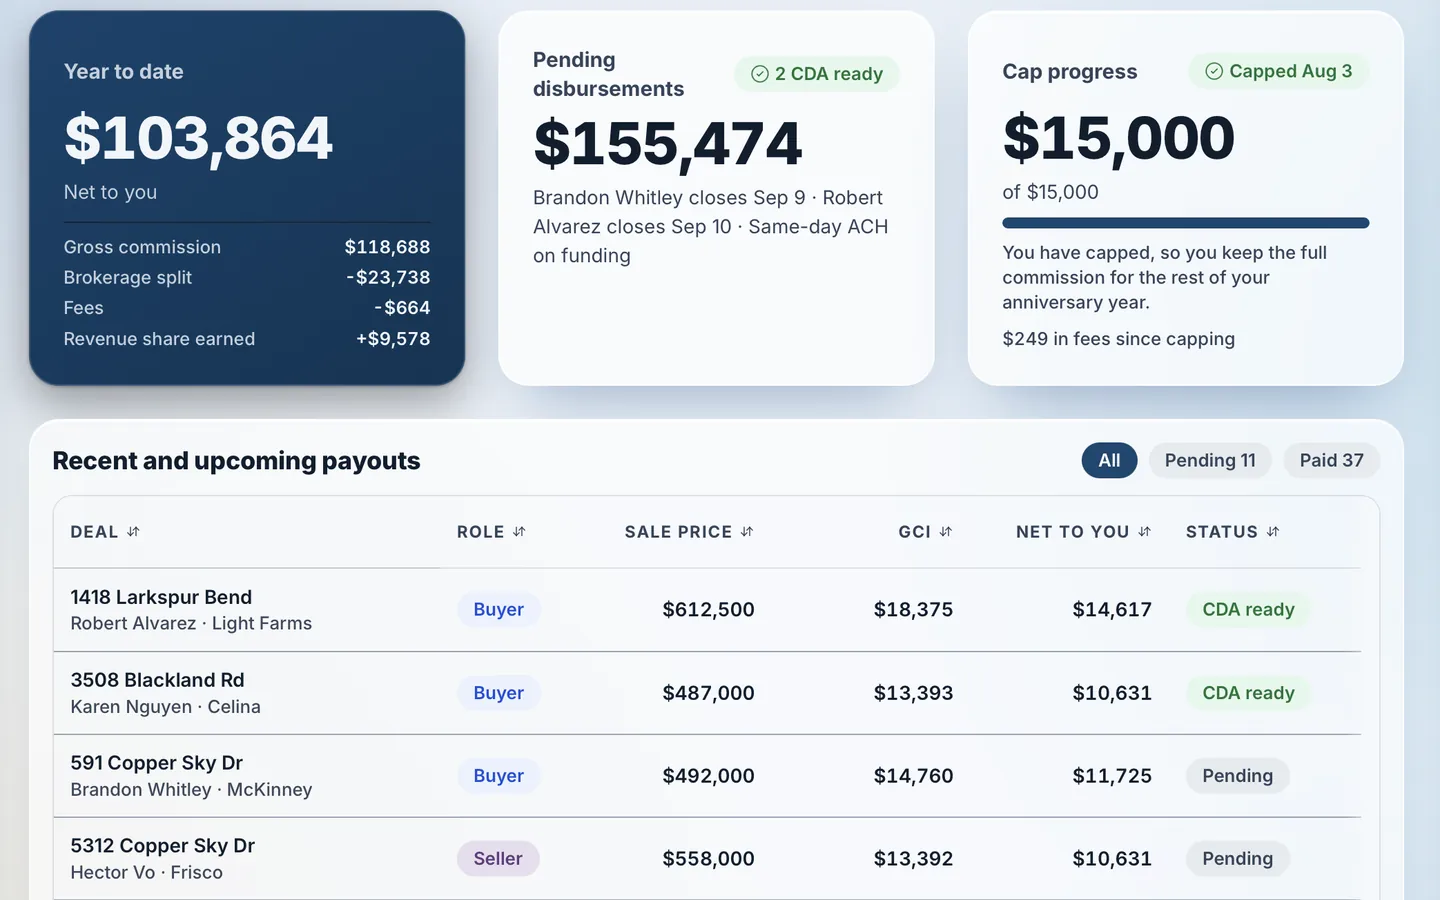Click the $103,864 year to date total
This screenshot has height=900, width=1440.
point(198,138)
